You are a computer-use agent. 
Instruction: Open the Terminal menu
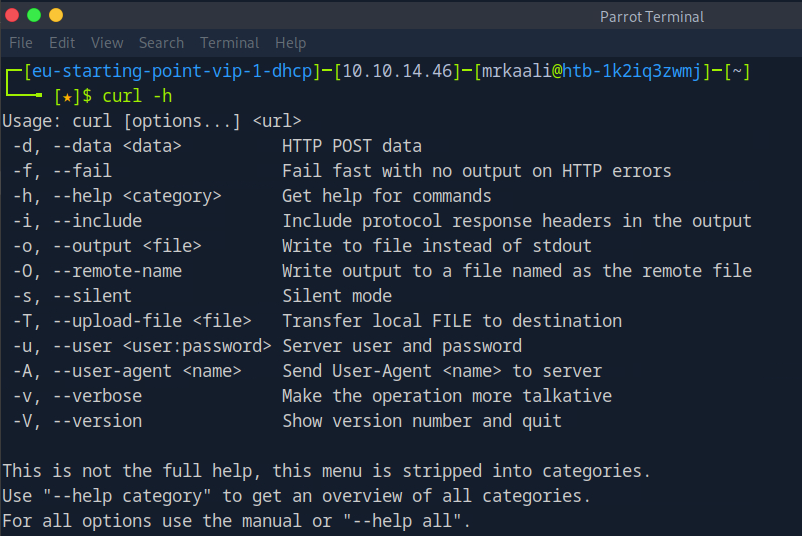pyautogui.click(x=230, y=43)
